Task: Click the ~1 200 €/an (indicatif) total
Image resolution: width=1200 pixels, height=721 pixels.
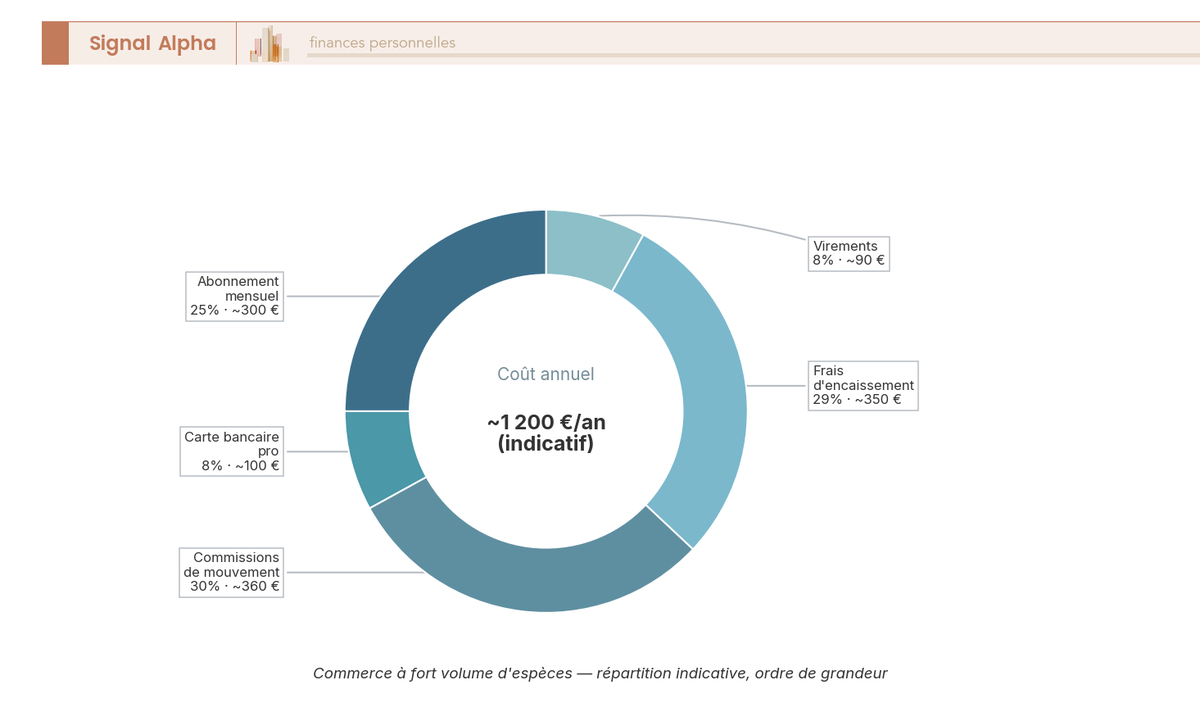Action: coord(546,433)
